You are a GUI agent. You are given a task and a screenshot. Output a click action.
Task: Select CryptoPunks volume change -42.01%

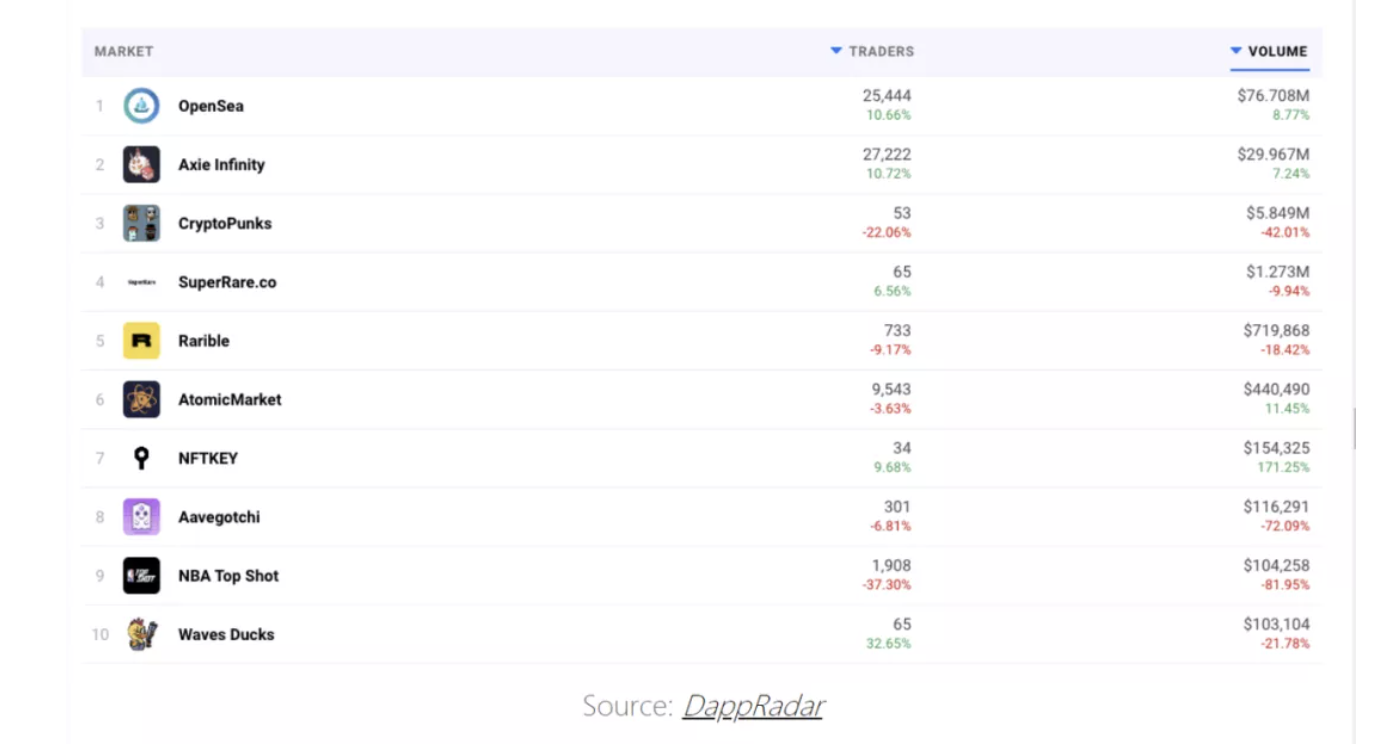tap(1285, 233)
